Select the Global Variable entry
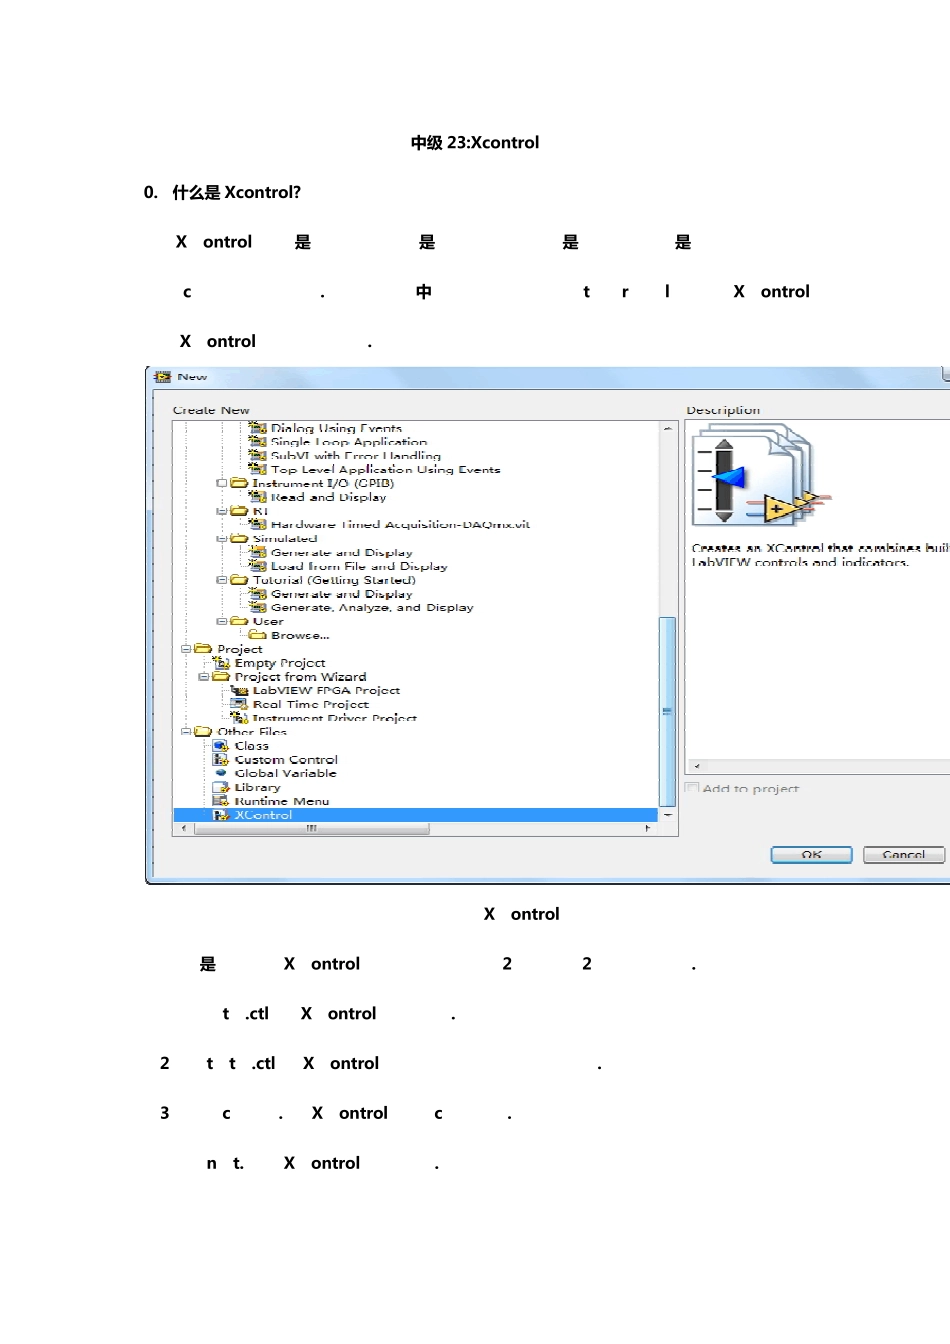Screen dimensions: 950x1344 point(285,773)
